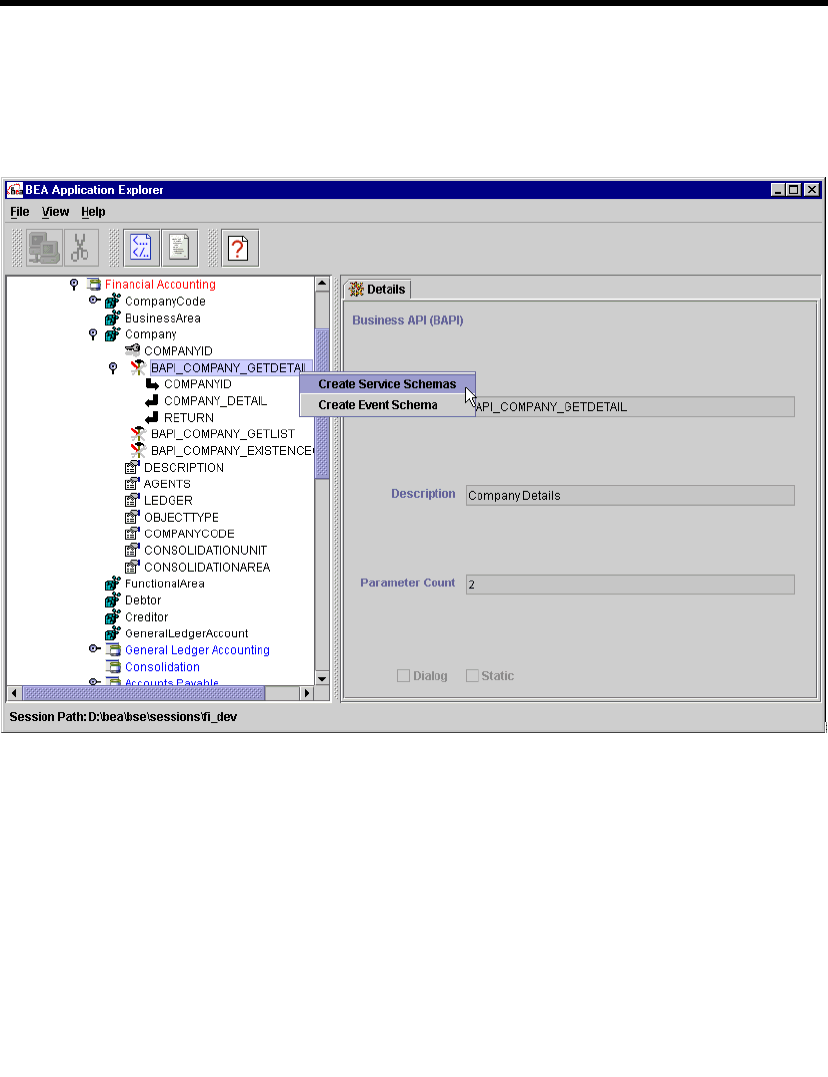Toggle the Static checkbox
The image size is (828, 1077).
472,676
